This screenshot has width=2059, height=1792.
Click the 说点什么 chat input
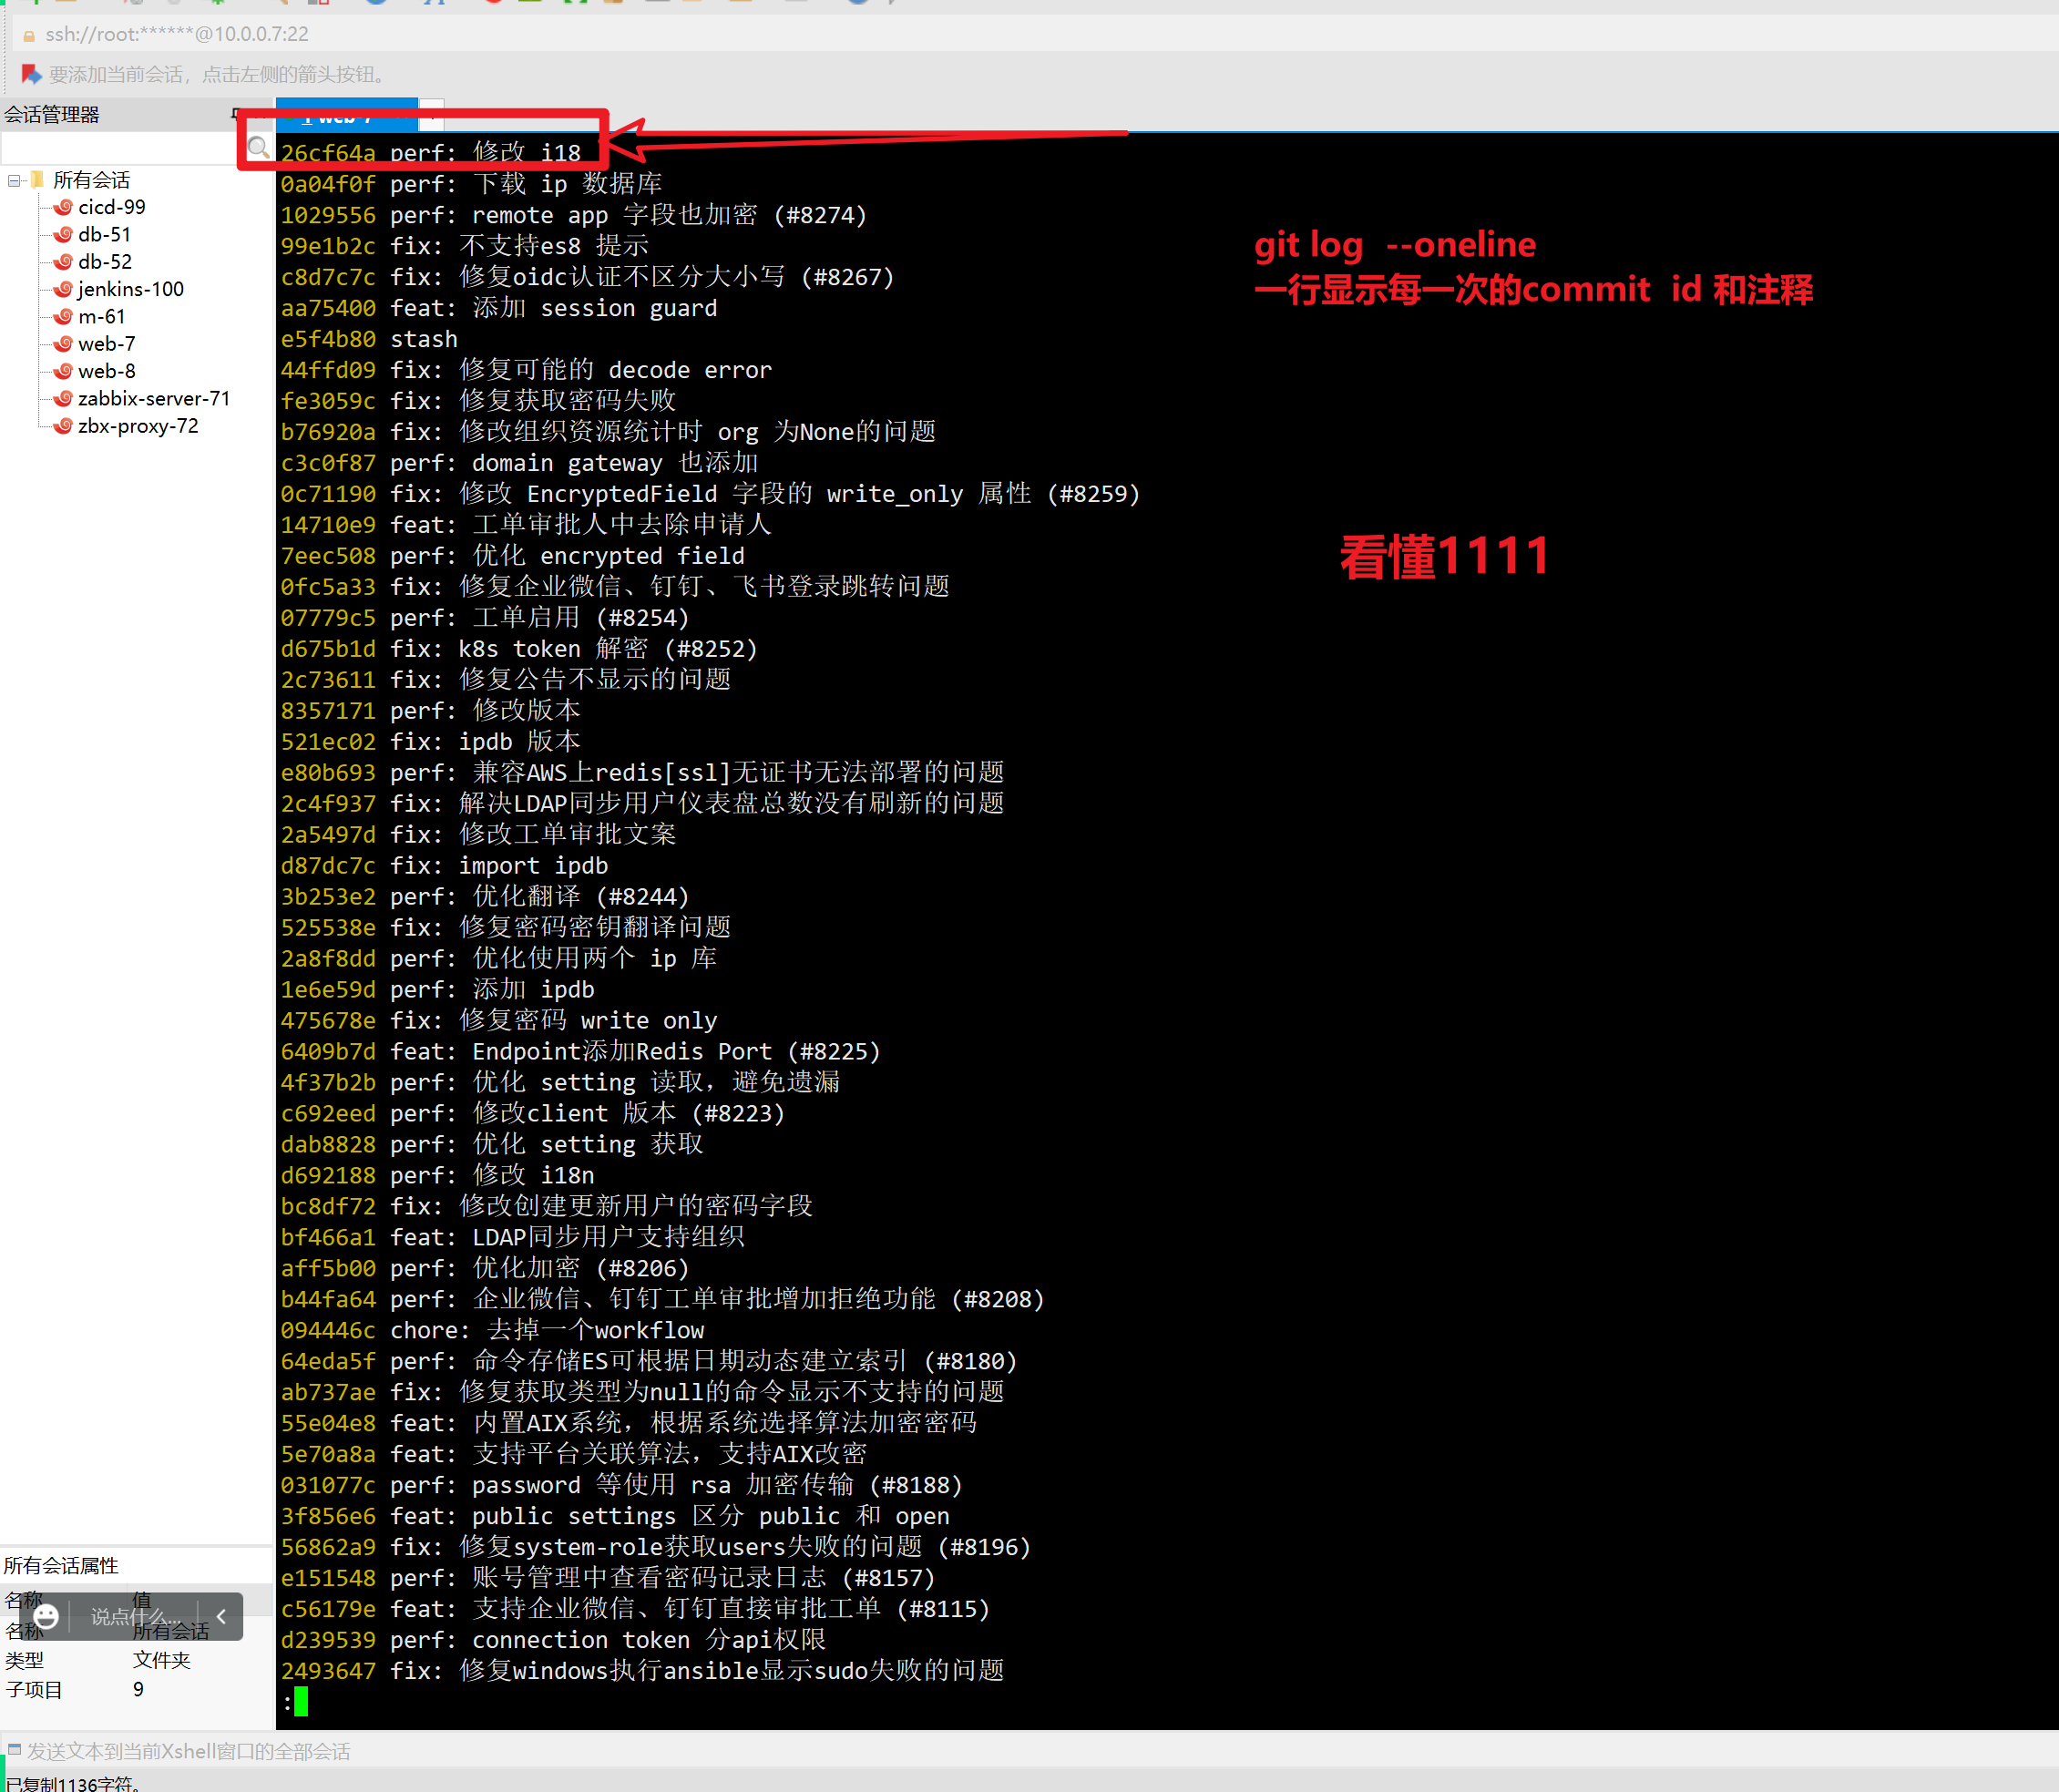point(135,1616)
